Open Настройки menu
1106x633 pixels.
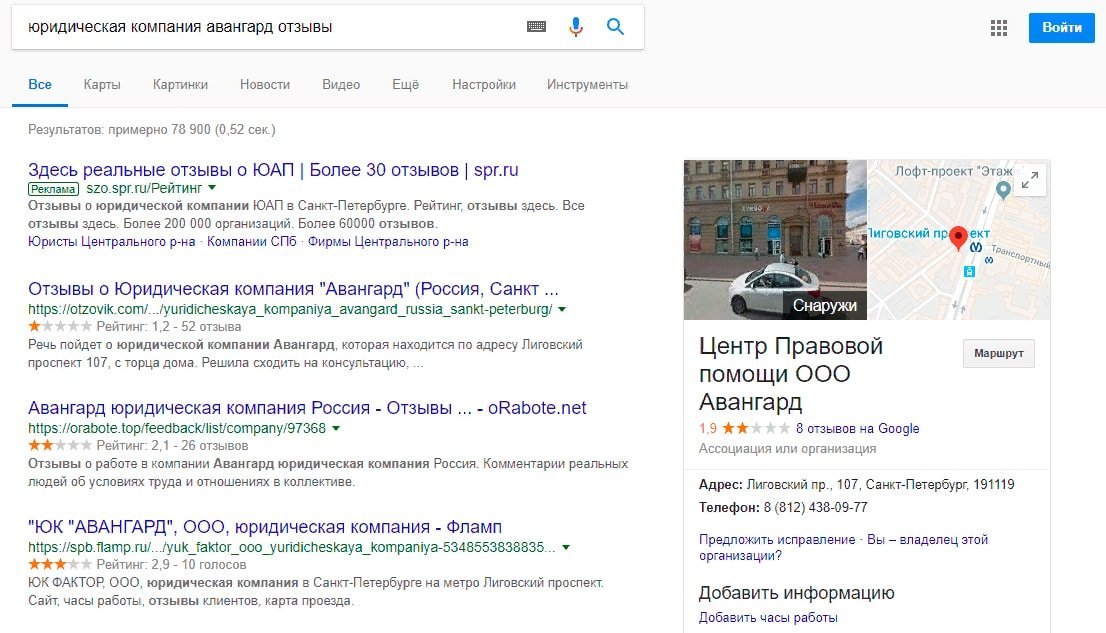[x=483, y=85]
